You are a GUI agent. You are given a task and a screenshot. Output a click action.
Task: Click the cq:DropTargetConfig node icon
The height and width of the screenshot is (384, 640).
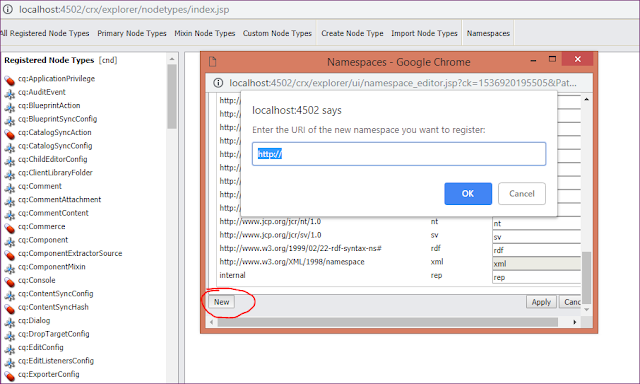click(x=9, y=336)
